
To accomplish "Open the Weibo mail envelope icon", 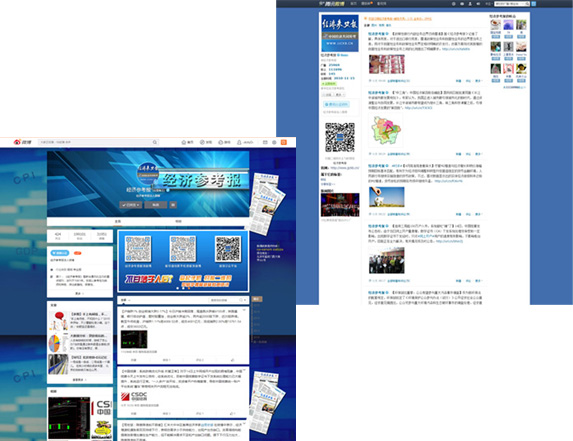I will 265,142.
